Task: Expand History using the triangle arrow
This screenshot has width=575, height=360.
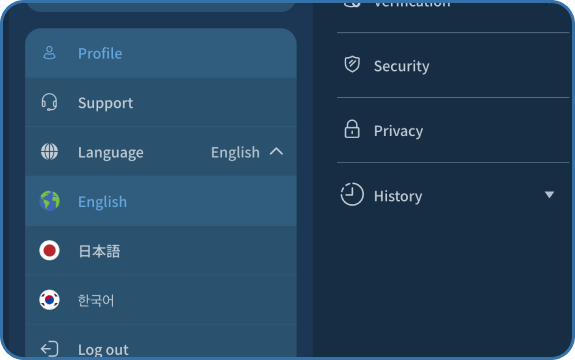Action: click(x=549, y=195)
